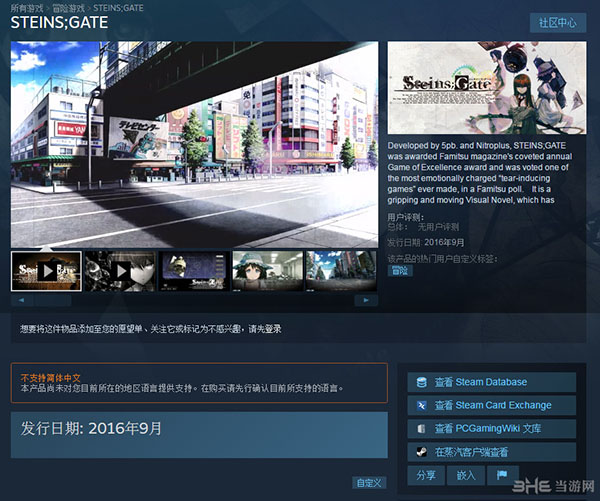This screenshot has width=600, height=501.
Task: Select the girl with hat screenshot thumbnail
Action: point(266,270)
